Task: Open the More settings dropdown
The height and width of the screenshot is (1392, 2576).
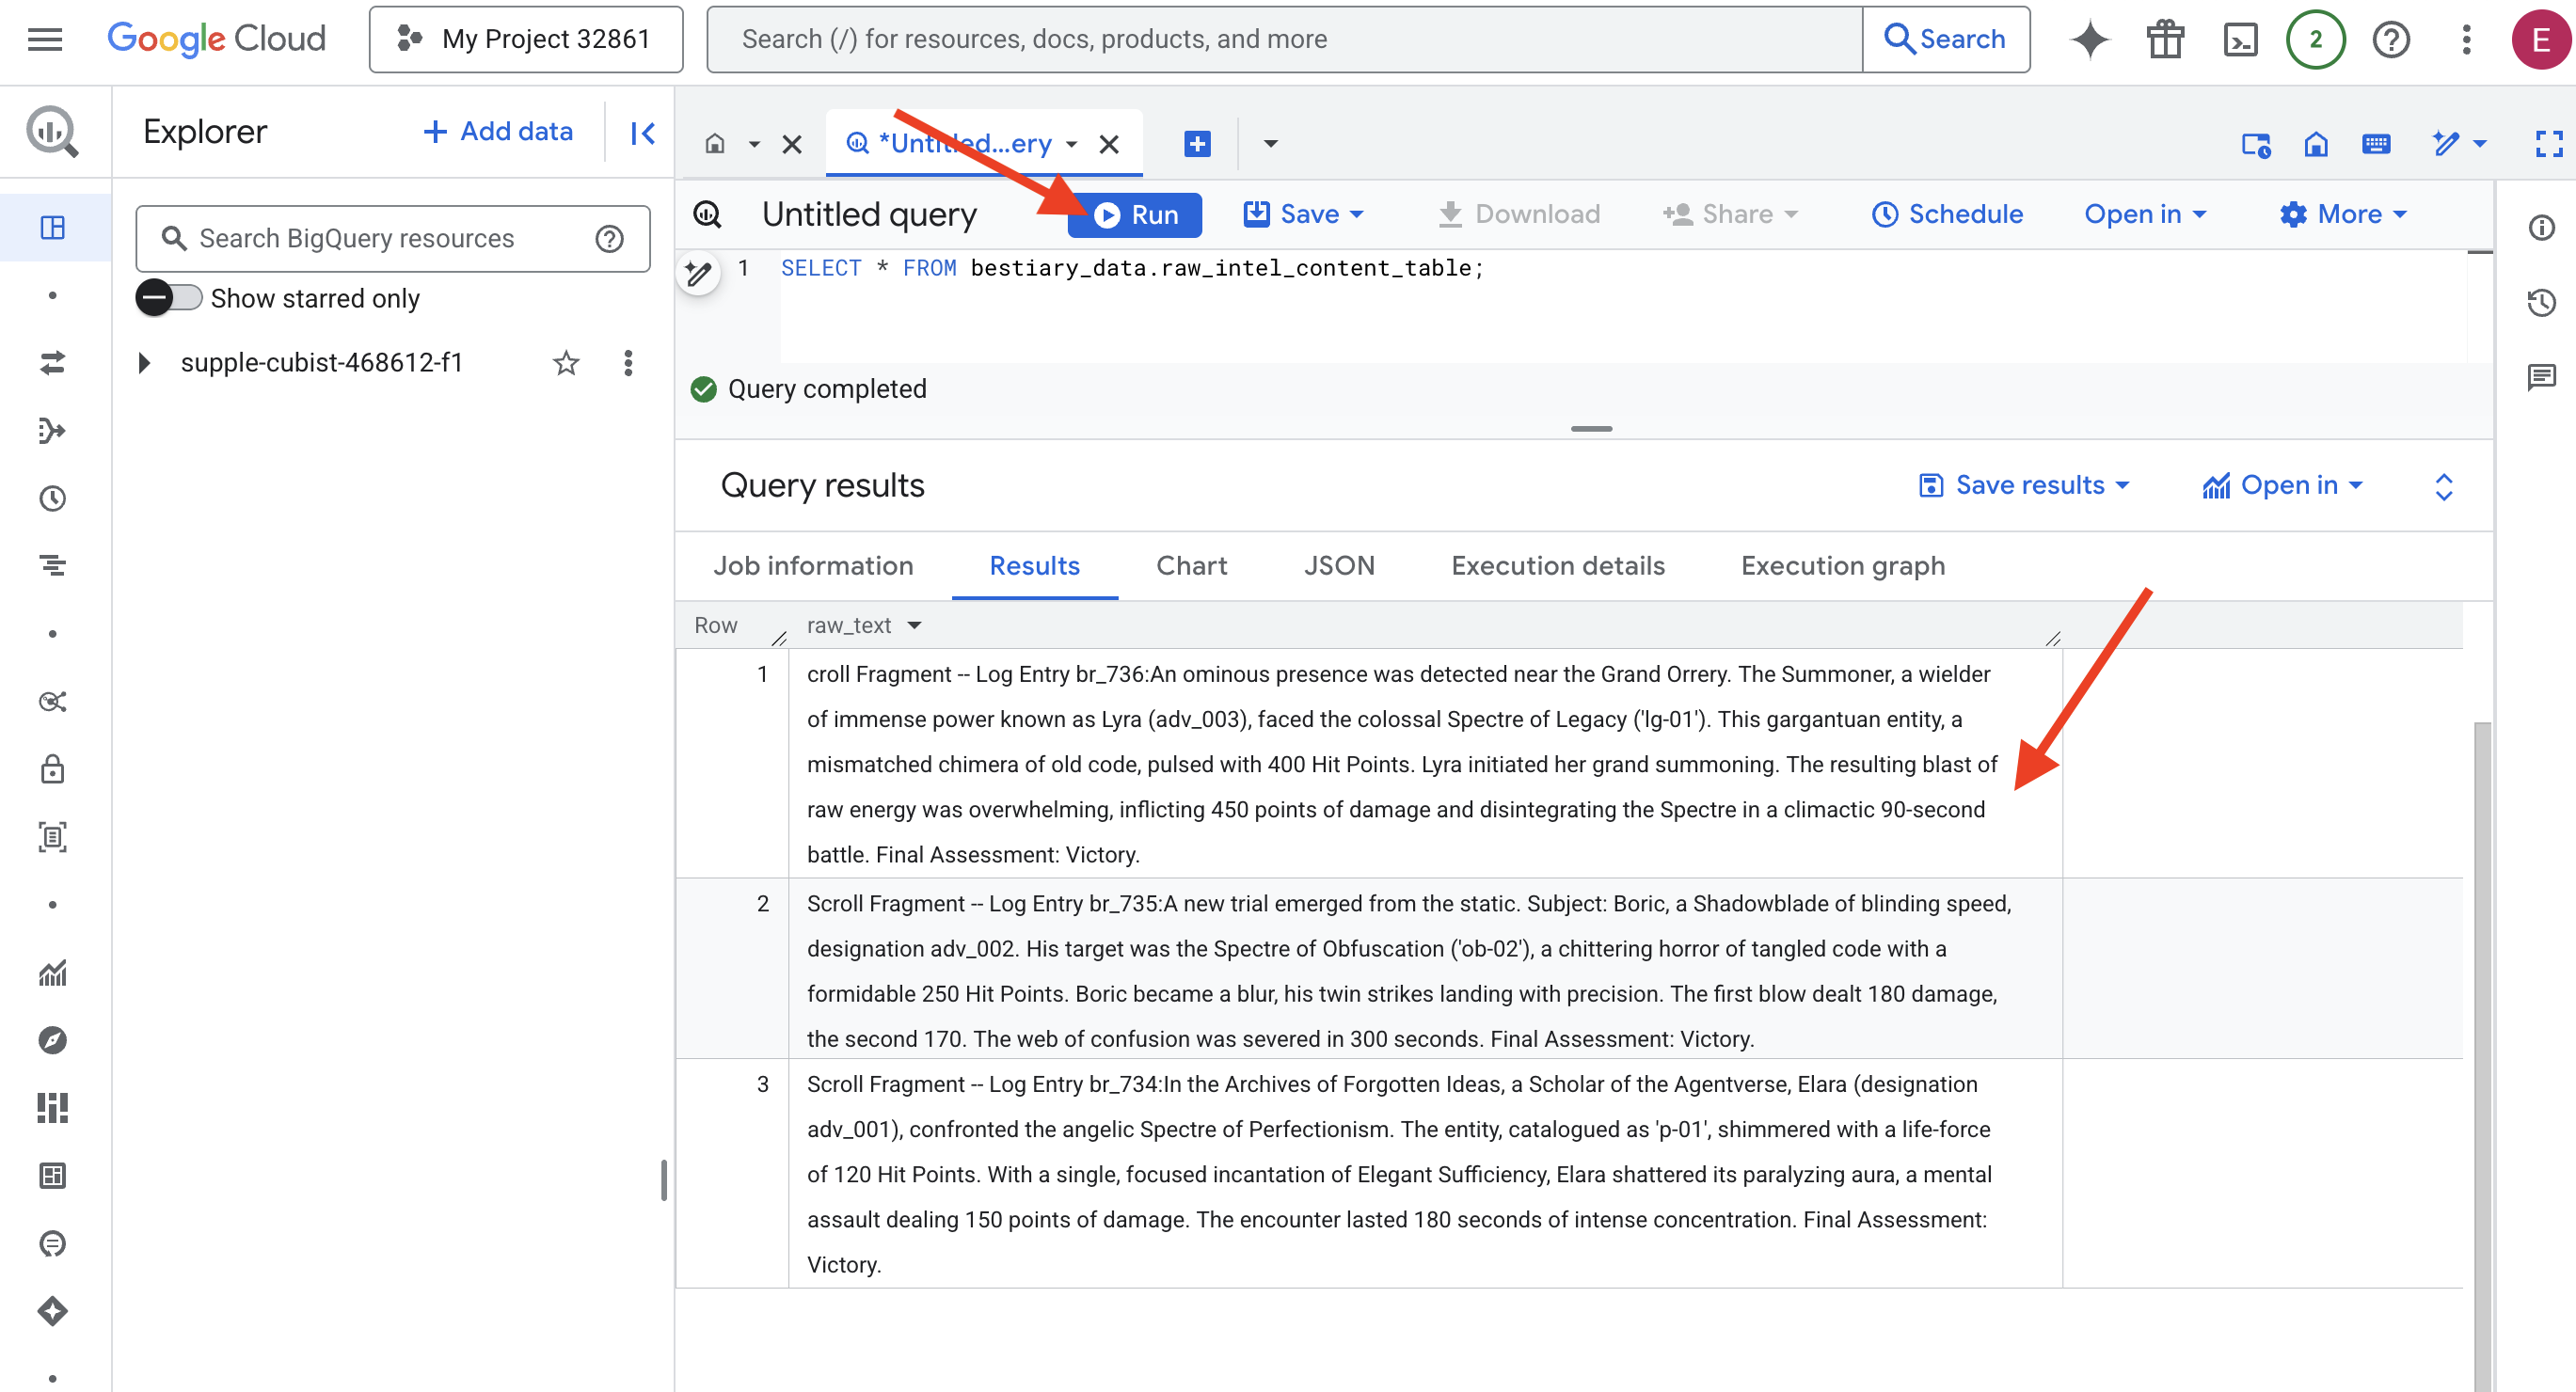Action: pos(2342,214)
